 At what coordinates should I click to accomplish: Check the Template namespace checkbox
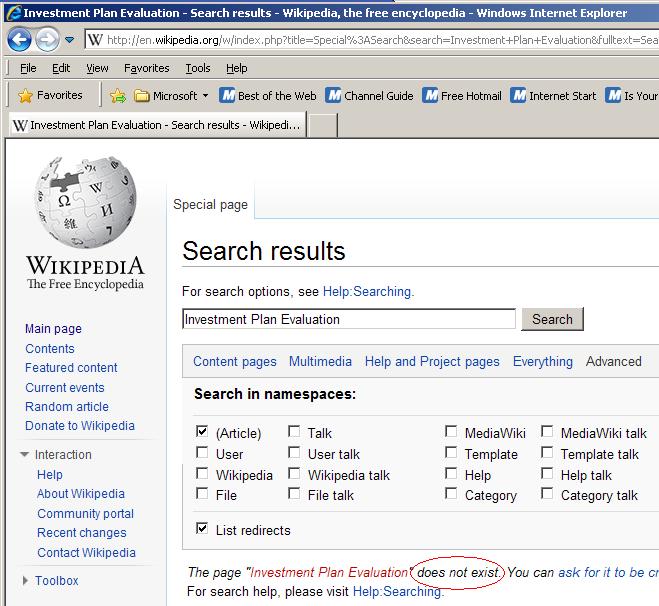[x=451, y=452]
